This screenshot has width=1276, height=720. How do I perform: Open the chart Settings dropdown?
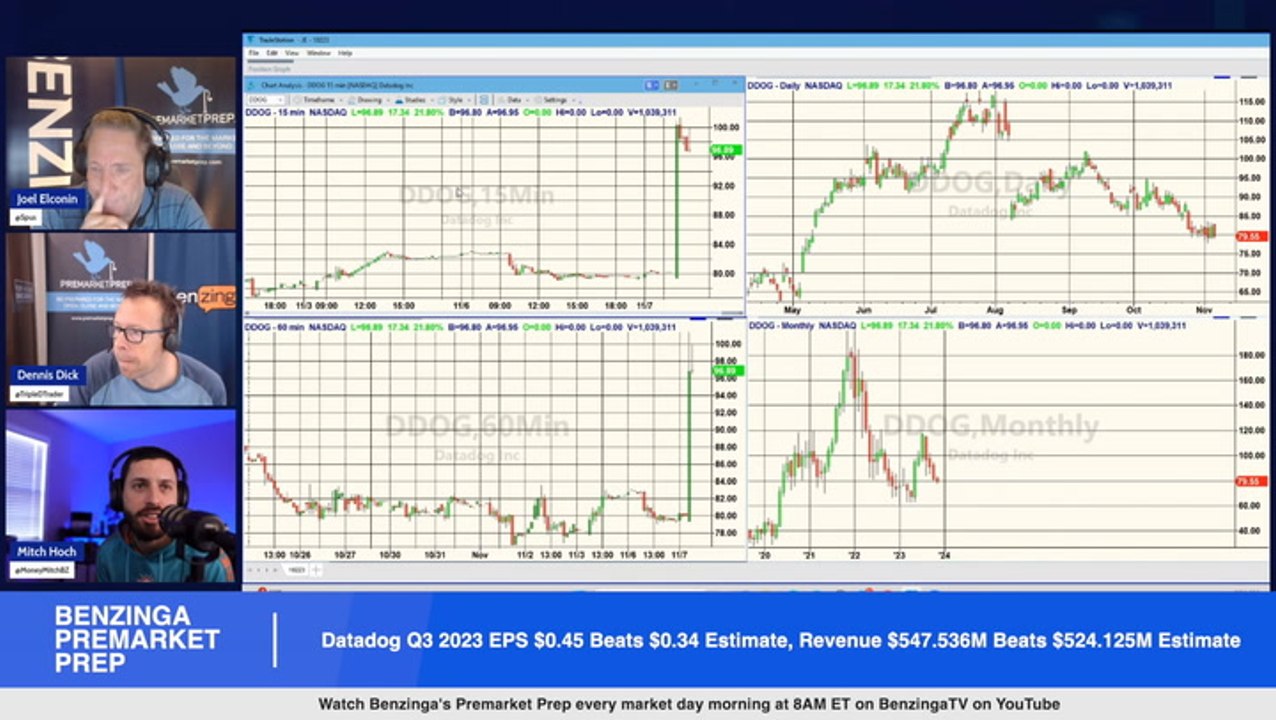pos(555,100)
